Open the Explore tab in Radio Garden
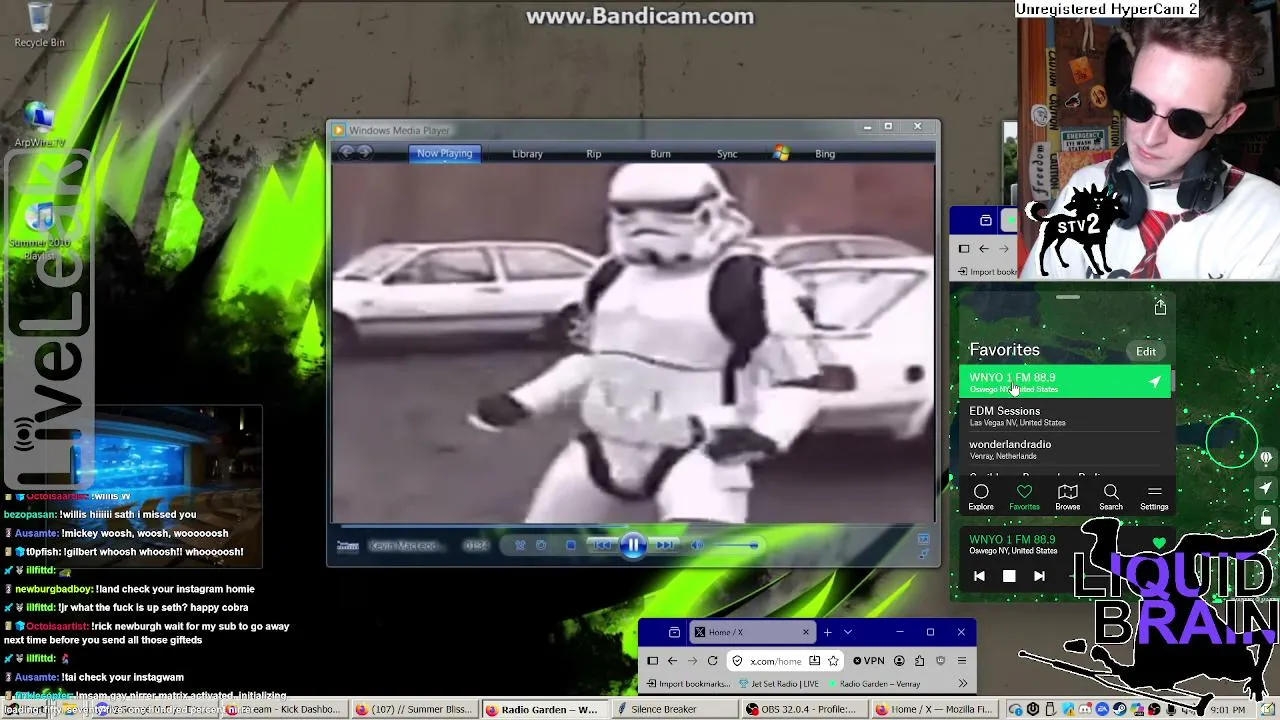1280x720 pixels. point(981,497)
